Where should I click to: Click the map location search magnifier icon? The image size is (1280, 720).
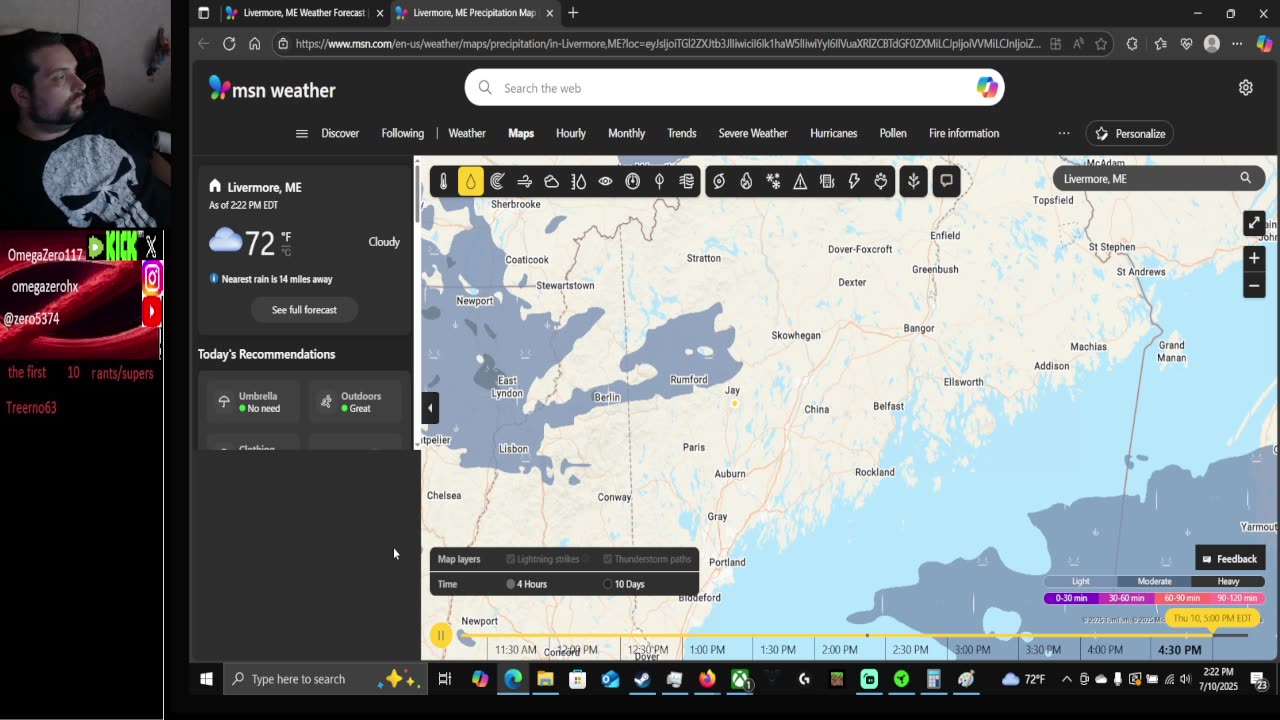point(1245,178)
